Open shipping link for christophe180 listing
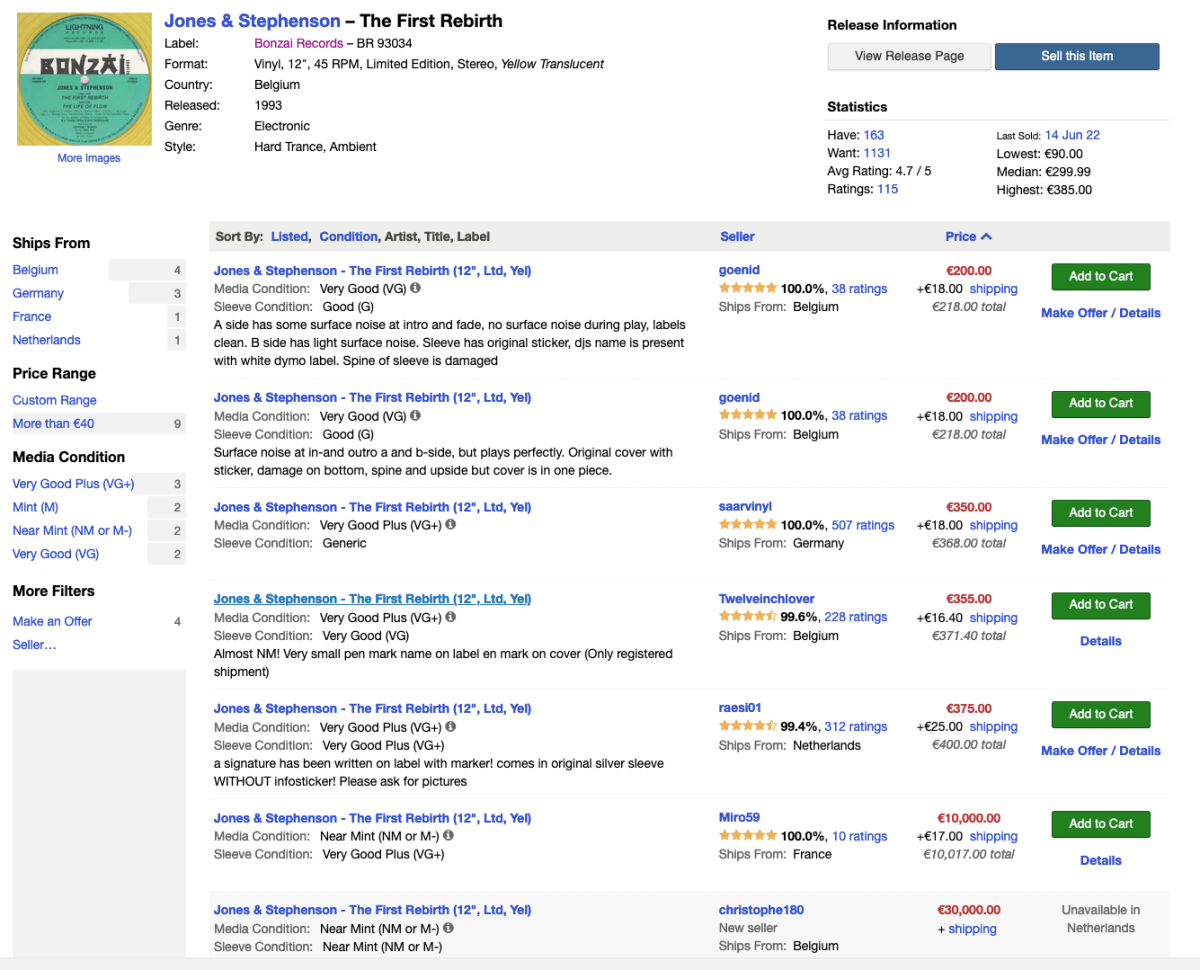1200x970 pixels. [972, 929]
